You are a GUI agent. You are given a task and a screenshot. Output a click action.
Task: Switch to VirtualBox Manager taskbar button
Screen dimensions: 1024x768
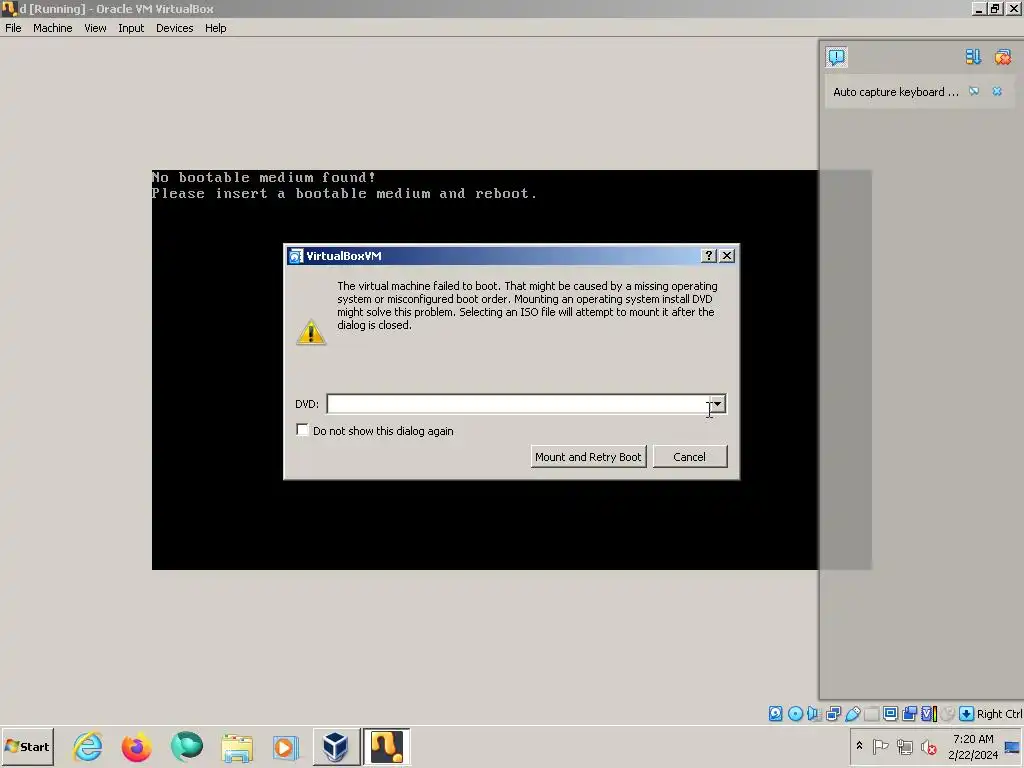[336, 747]
